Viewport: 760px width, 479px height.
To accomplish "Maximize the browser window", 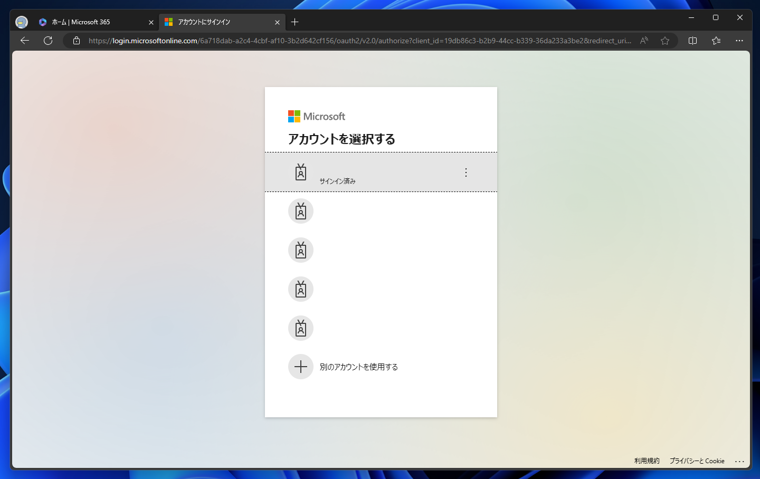I will click(715, 17).
